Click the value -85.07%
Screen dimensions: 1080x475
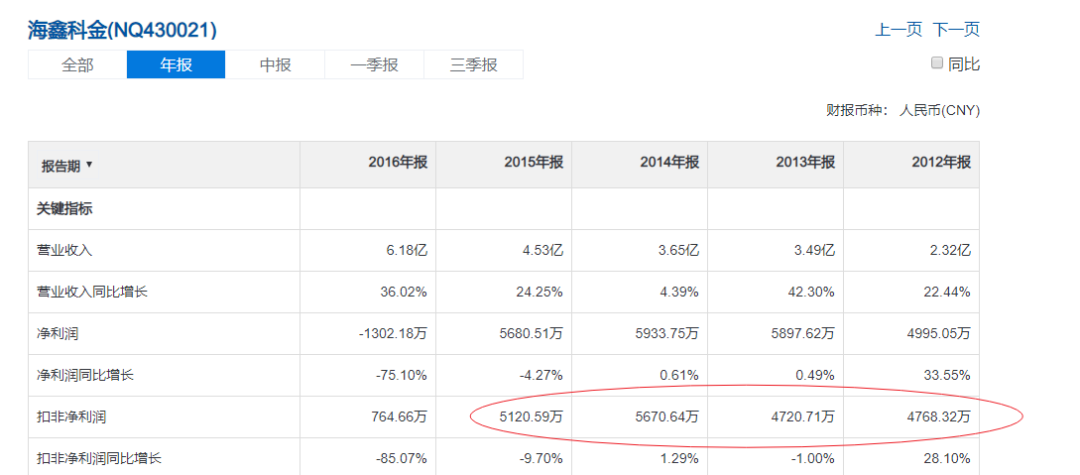[404, 458]
